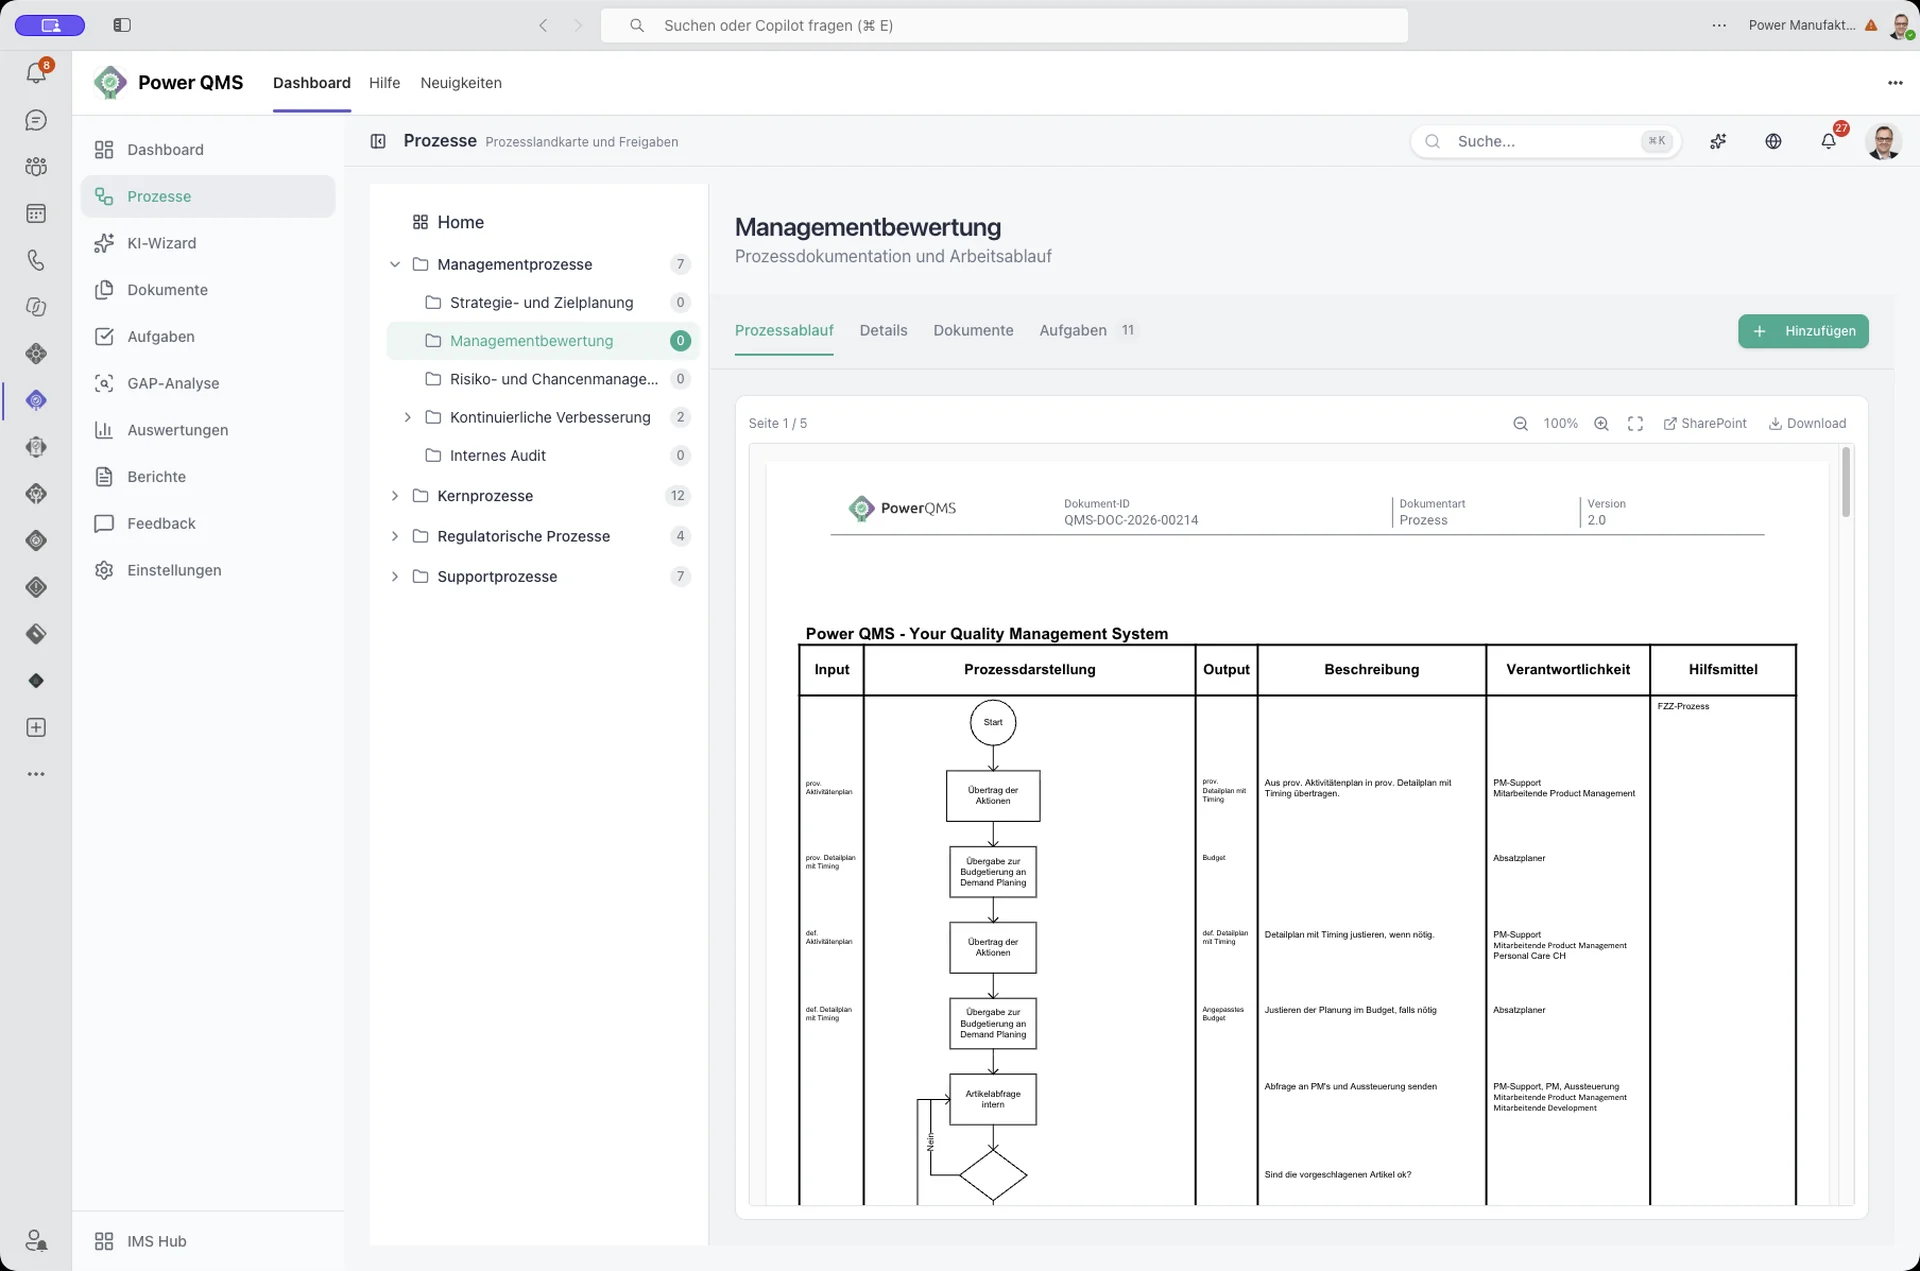Go back with the title bar arrow

click(543, 25)
